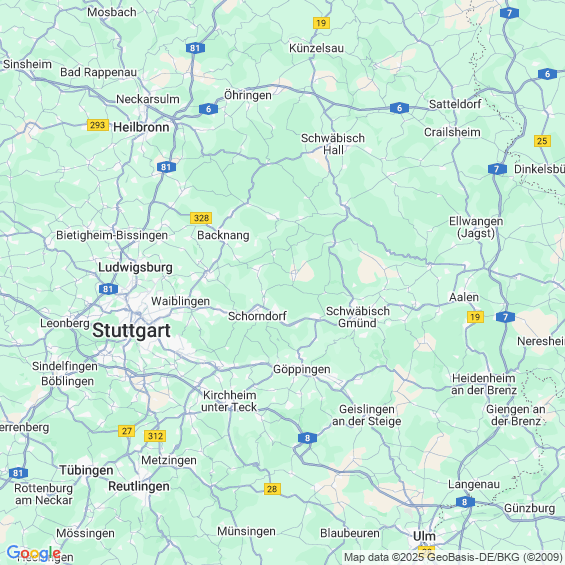The width and height of the screenshot is (565, 565).
Task: Click the yellow 27 road shield
Action: click(126, 431)
